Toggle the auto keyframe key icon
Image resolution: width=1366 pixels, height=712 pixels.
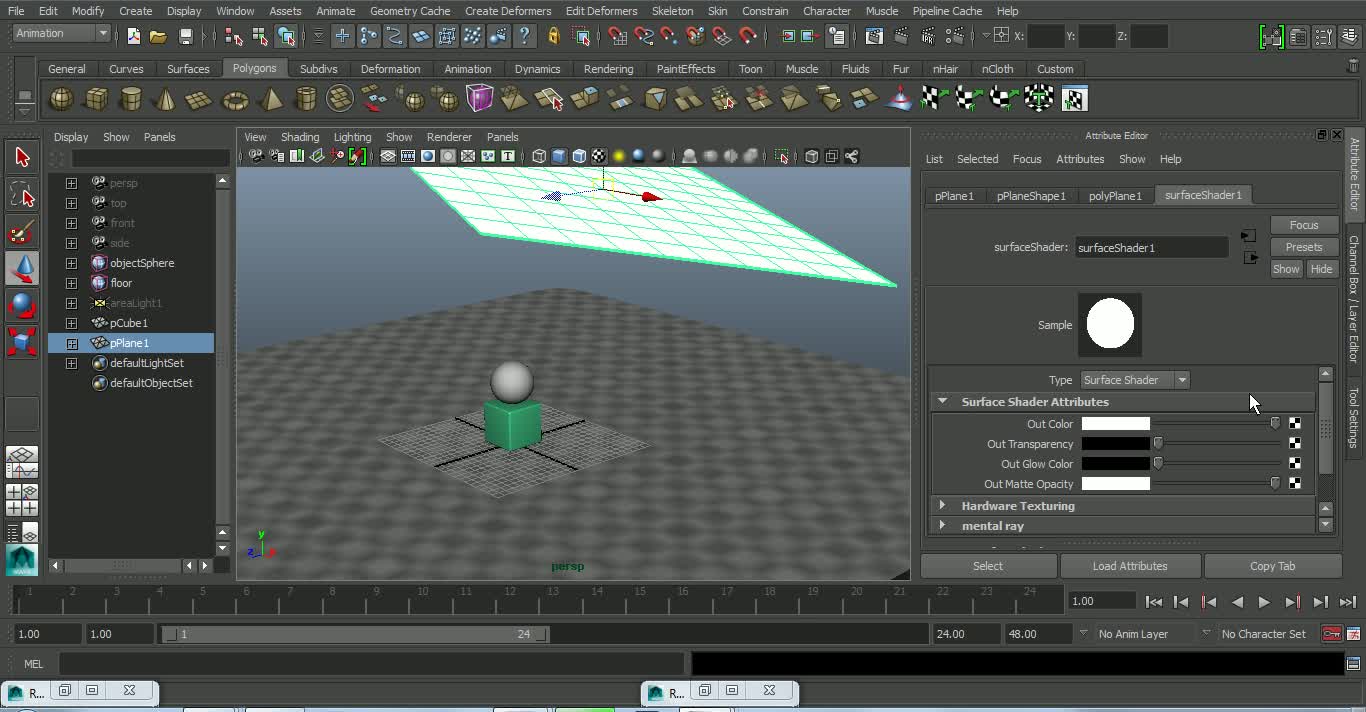coord(1331,634)
